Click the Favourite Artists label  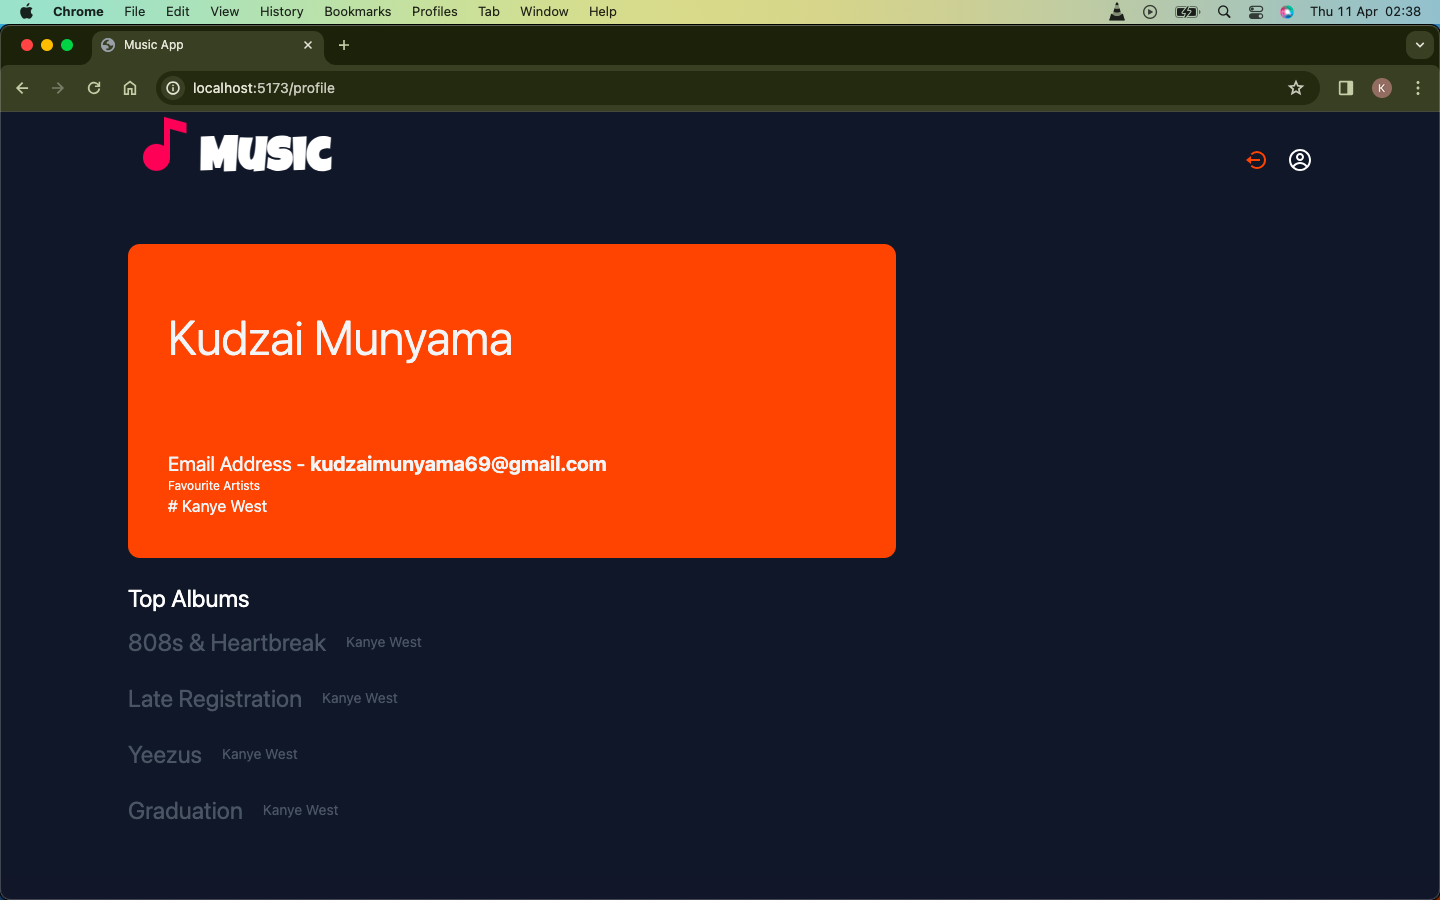tap(214, 486)
